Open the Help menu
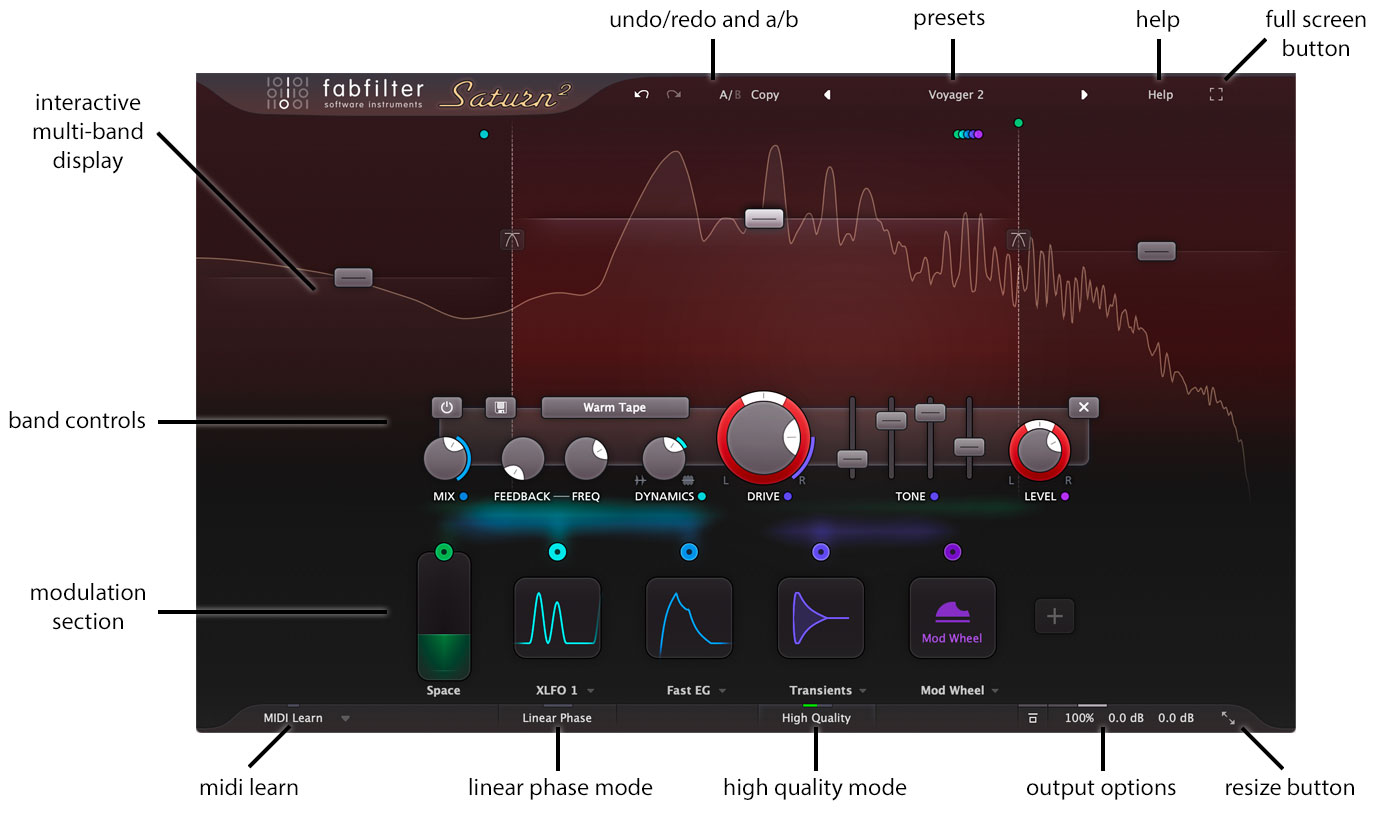Image resolution: width=1400 pixels, height=820 pixels. pyautogui.click(x=1160, y=95)
